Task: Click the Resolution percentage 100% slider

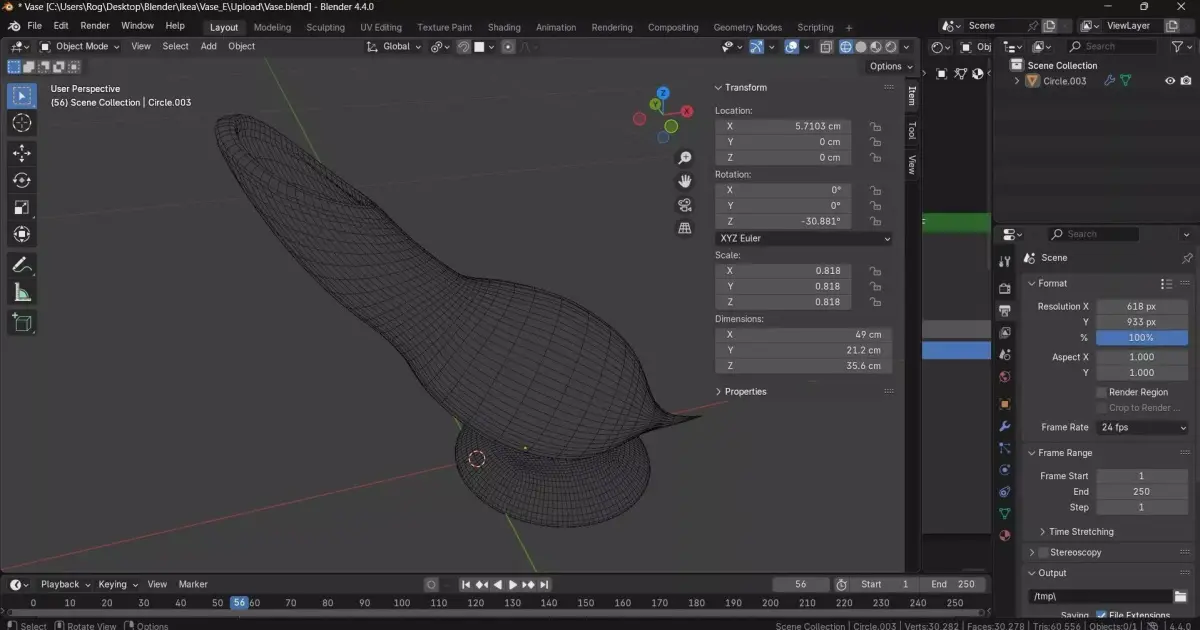Action: pos(1142,338)
